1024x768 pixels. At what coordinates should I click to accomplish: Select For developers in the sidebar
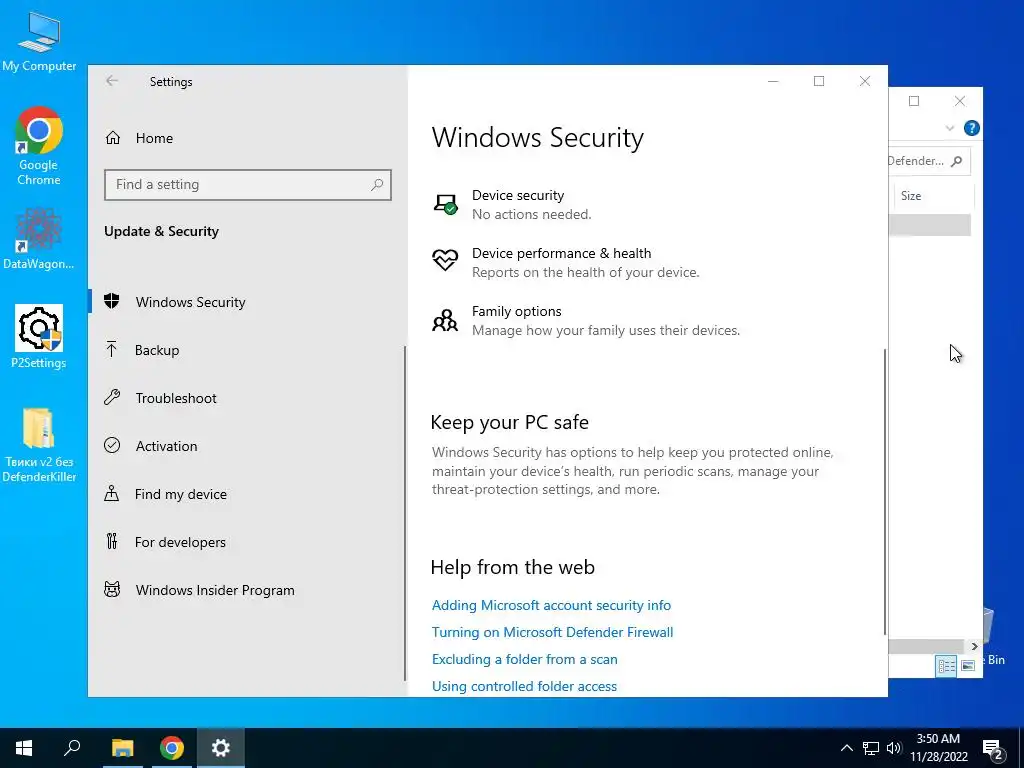click(x=247, y=542)
